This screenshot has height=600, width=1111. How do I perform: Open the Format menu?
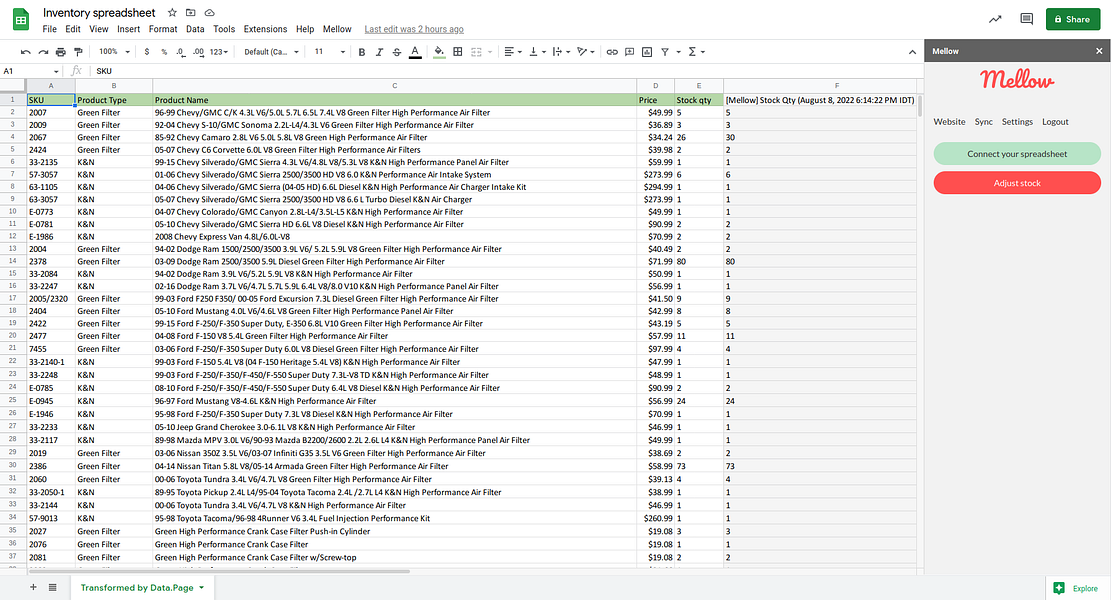coord(163,29)
